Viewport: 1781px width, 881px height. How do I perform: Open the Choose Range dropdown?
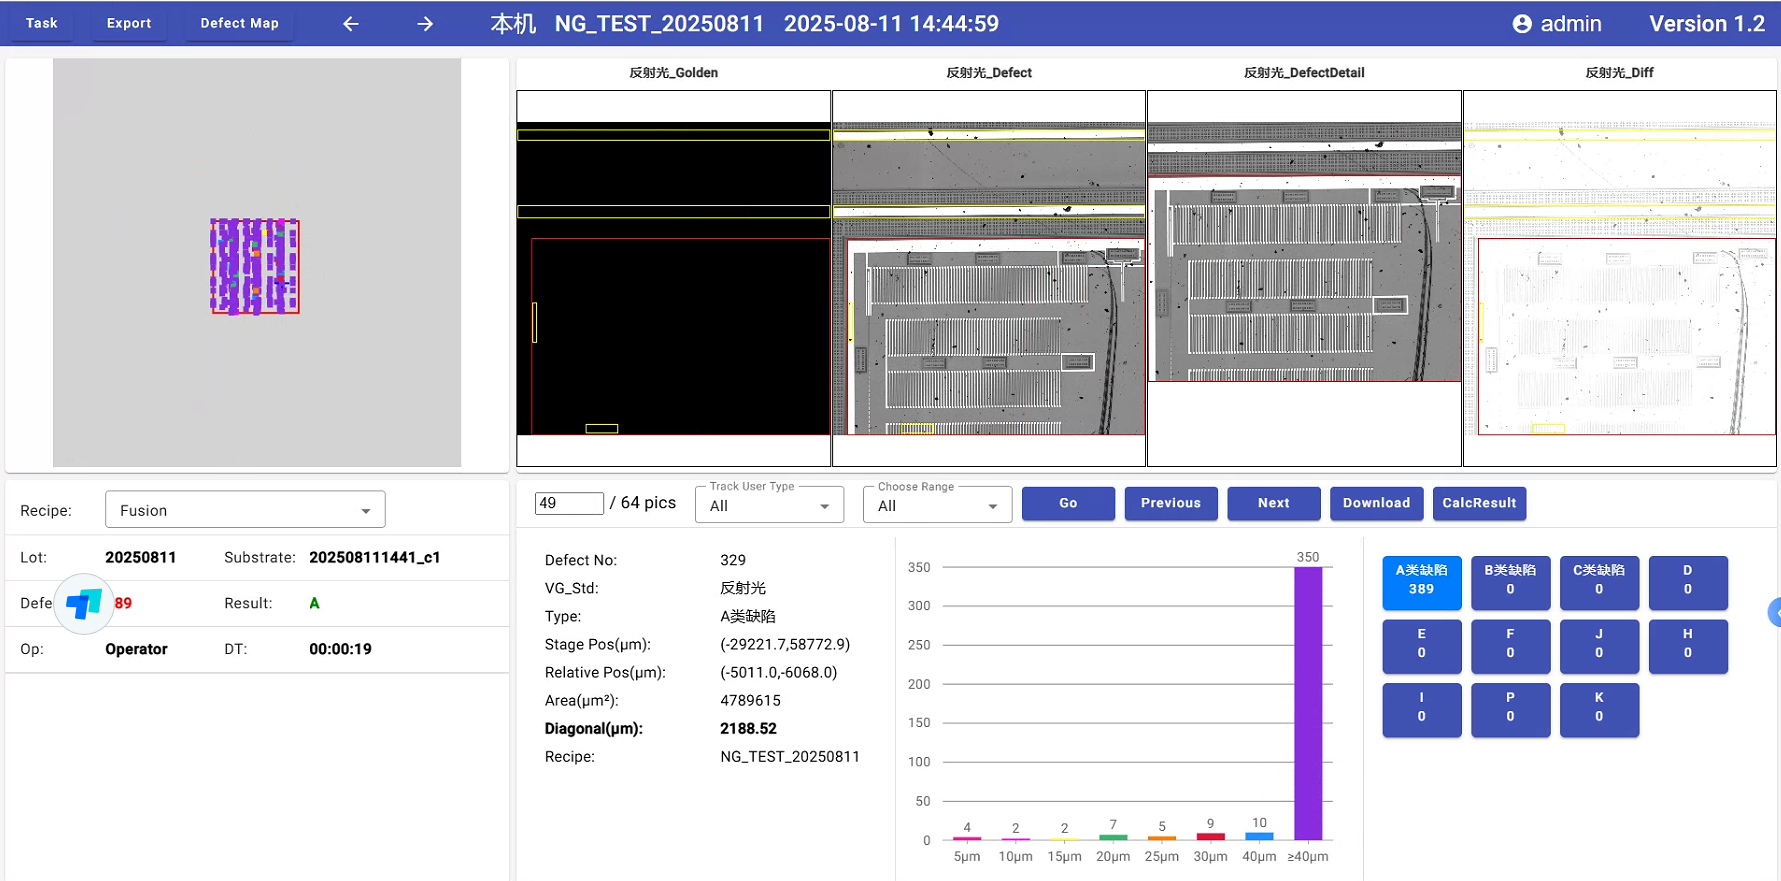[x=937, y=505]
